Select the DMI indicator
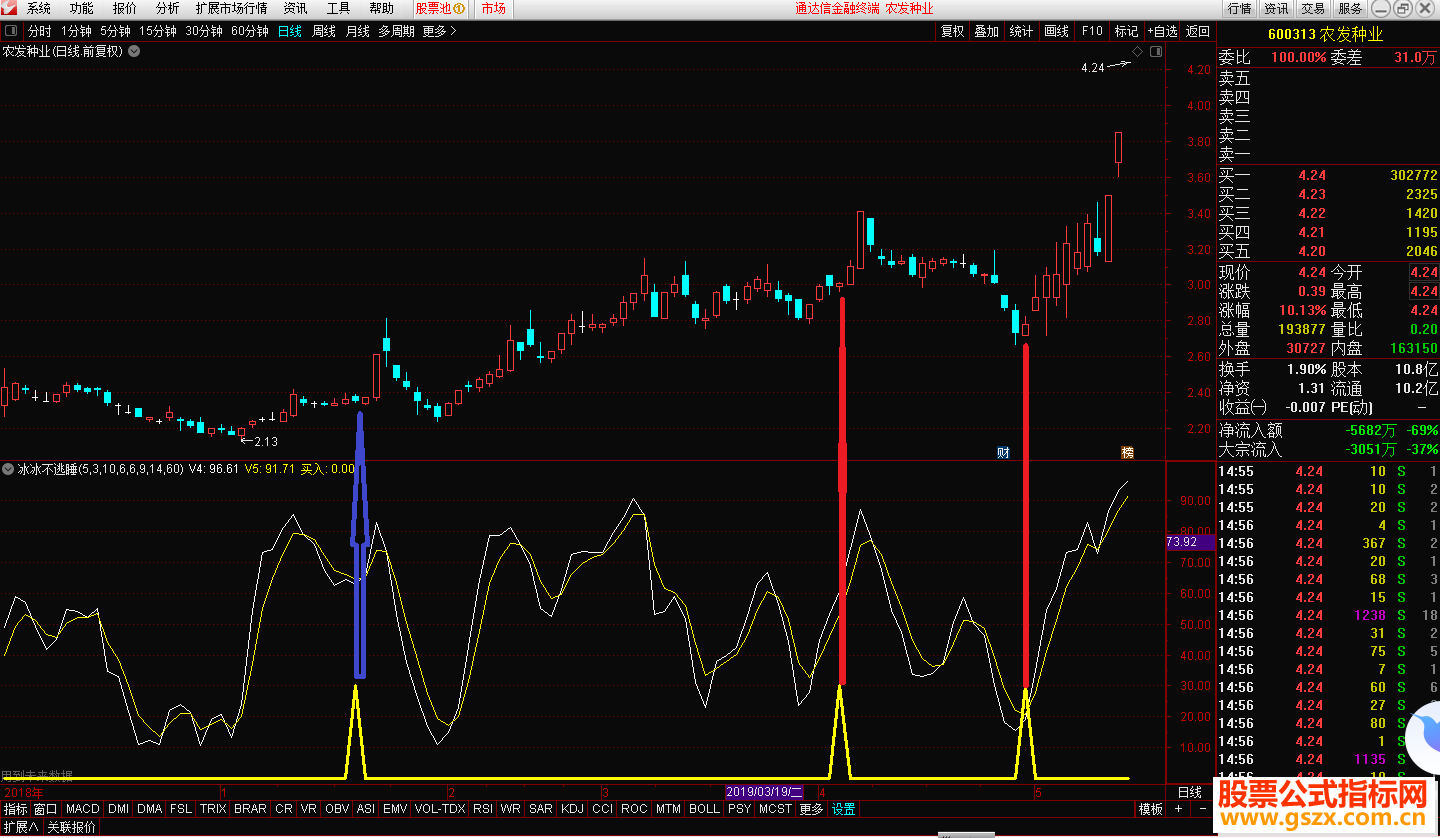 [x=119, y=809]
